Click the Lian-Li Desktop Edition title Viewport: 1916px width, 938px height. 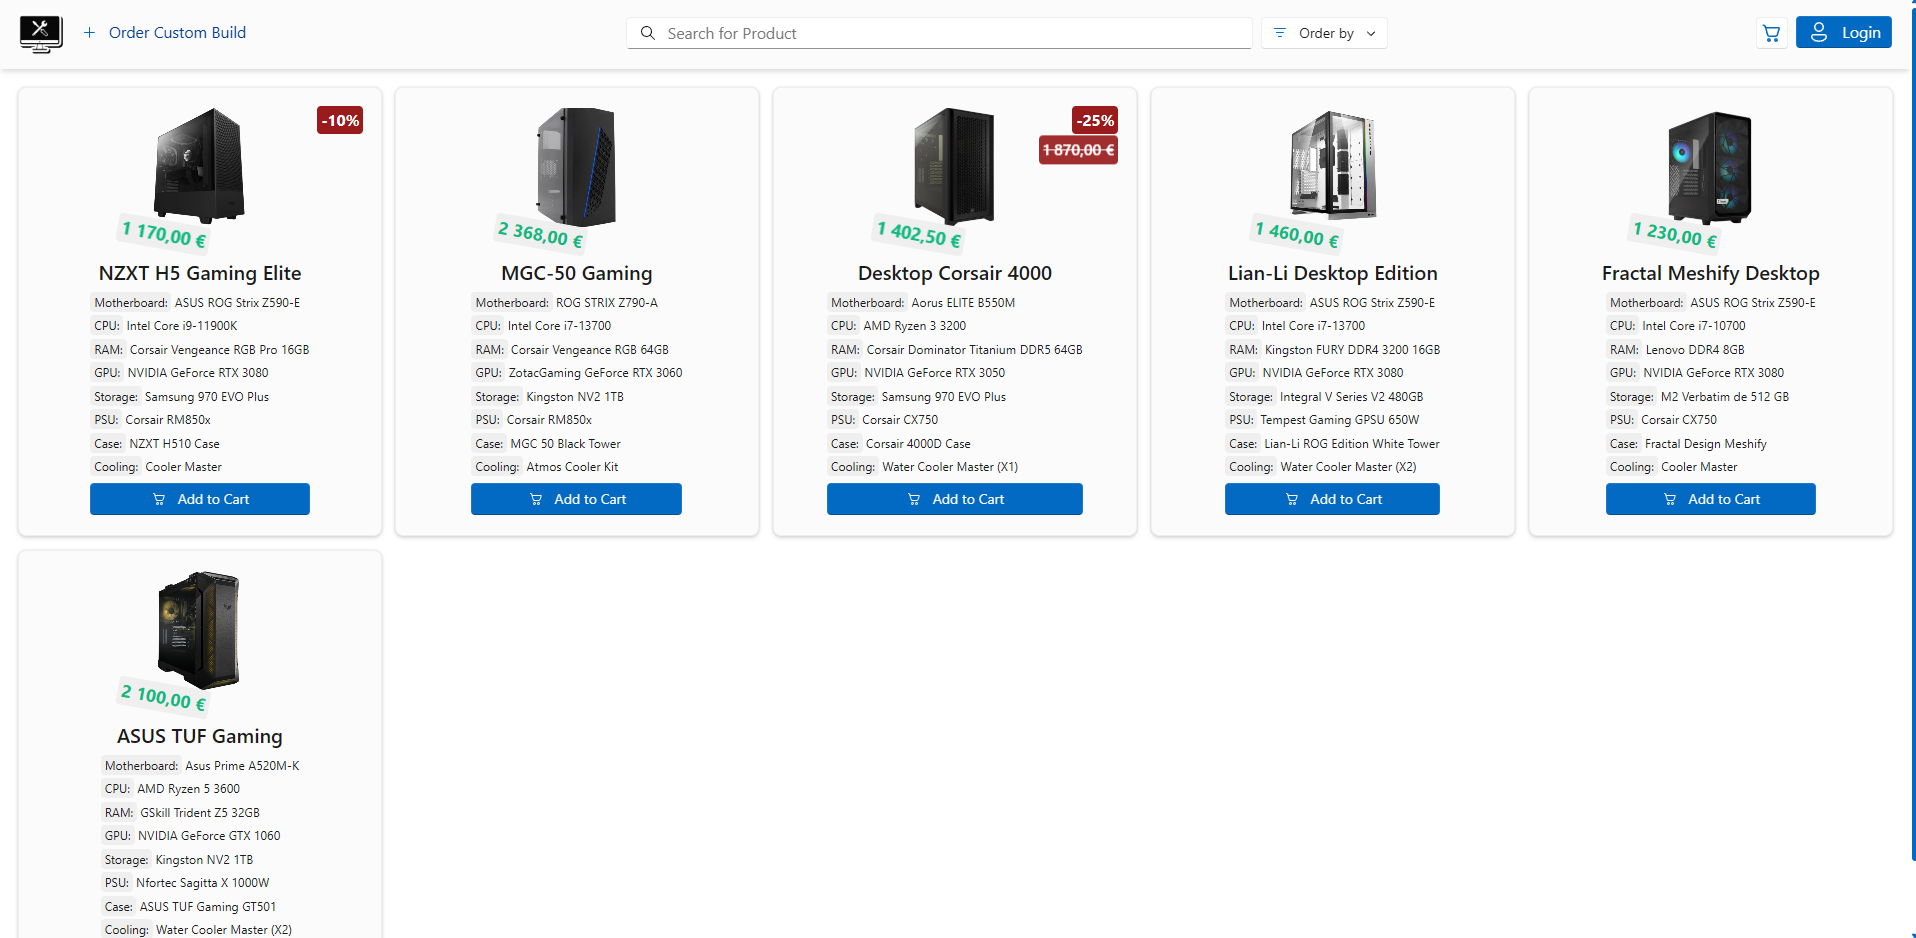pos(1333,273)
